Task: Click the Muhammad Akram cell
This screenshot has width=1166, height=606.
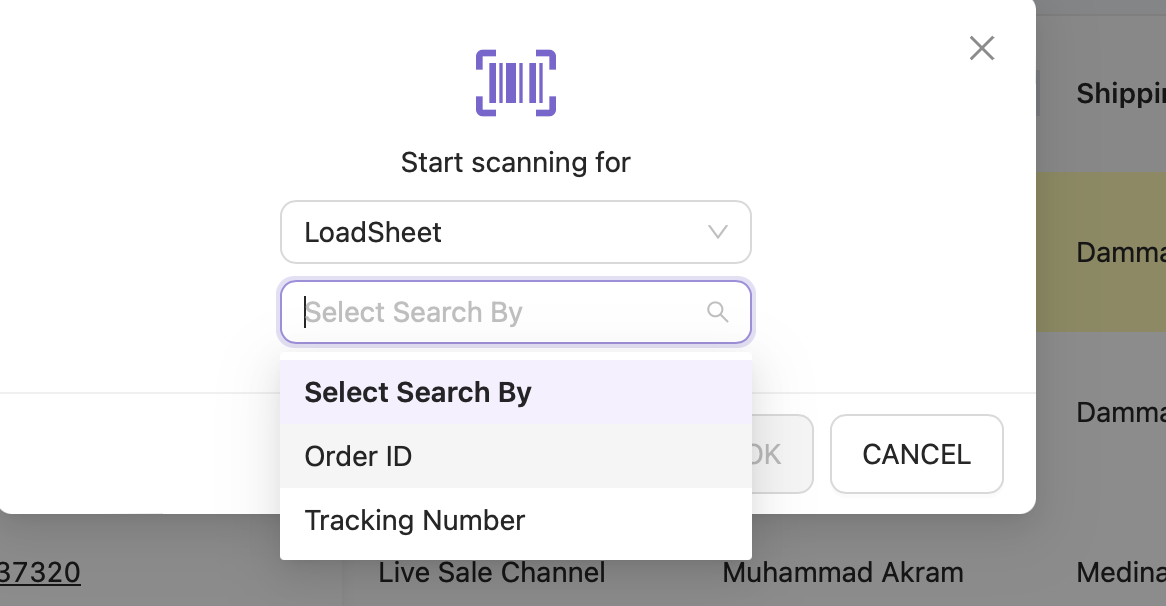Action: click(x=843, y=573)
